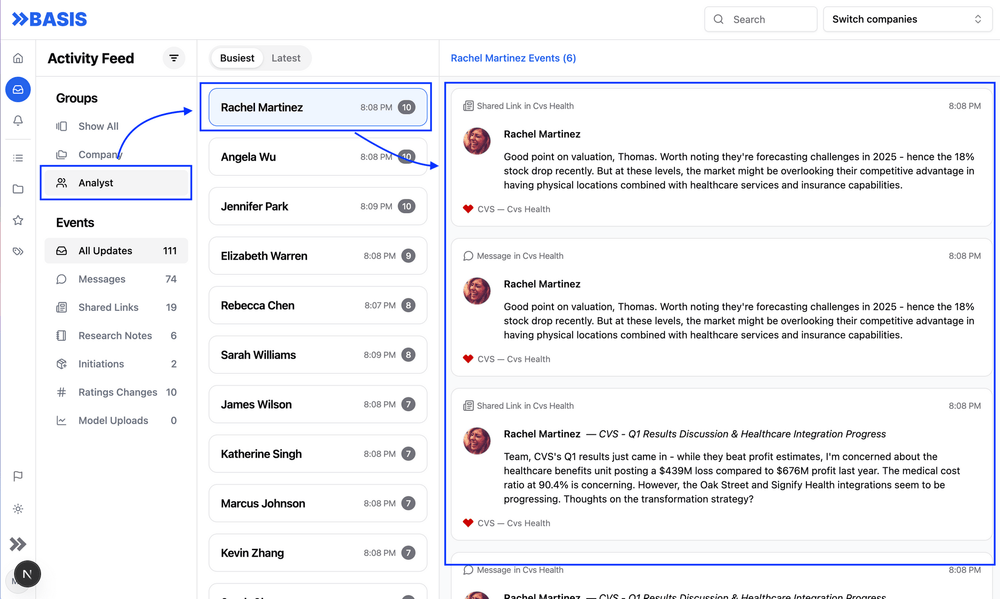
Task: Open the list view sidebar icon
Action: (18, 158)
